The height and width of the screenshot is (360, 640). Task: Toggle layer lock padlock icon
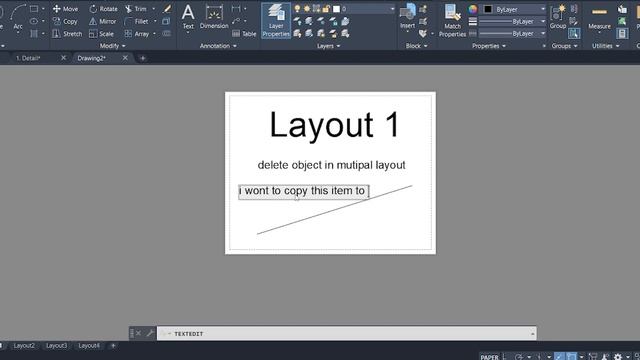click(x=326, y=9)
